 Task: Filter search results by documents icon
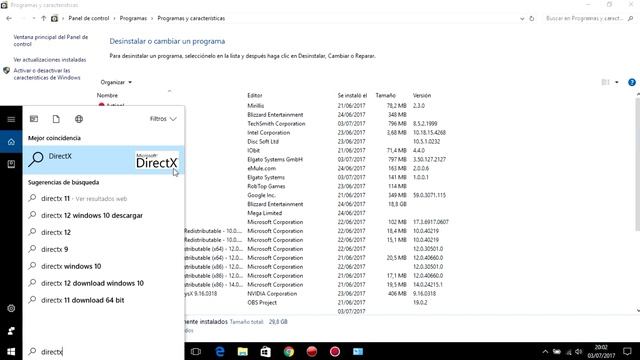coord(56,119)
